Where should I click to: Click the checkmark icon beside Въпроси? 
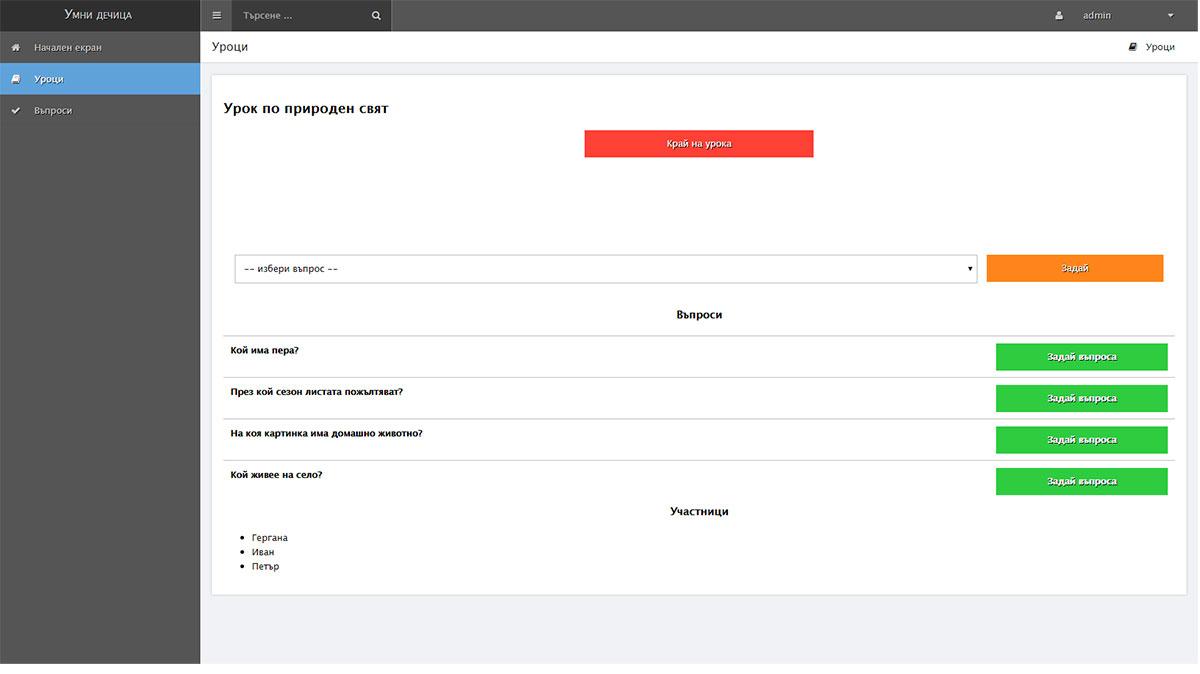coord(15,111)
